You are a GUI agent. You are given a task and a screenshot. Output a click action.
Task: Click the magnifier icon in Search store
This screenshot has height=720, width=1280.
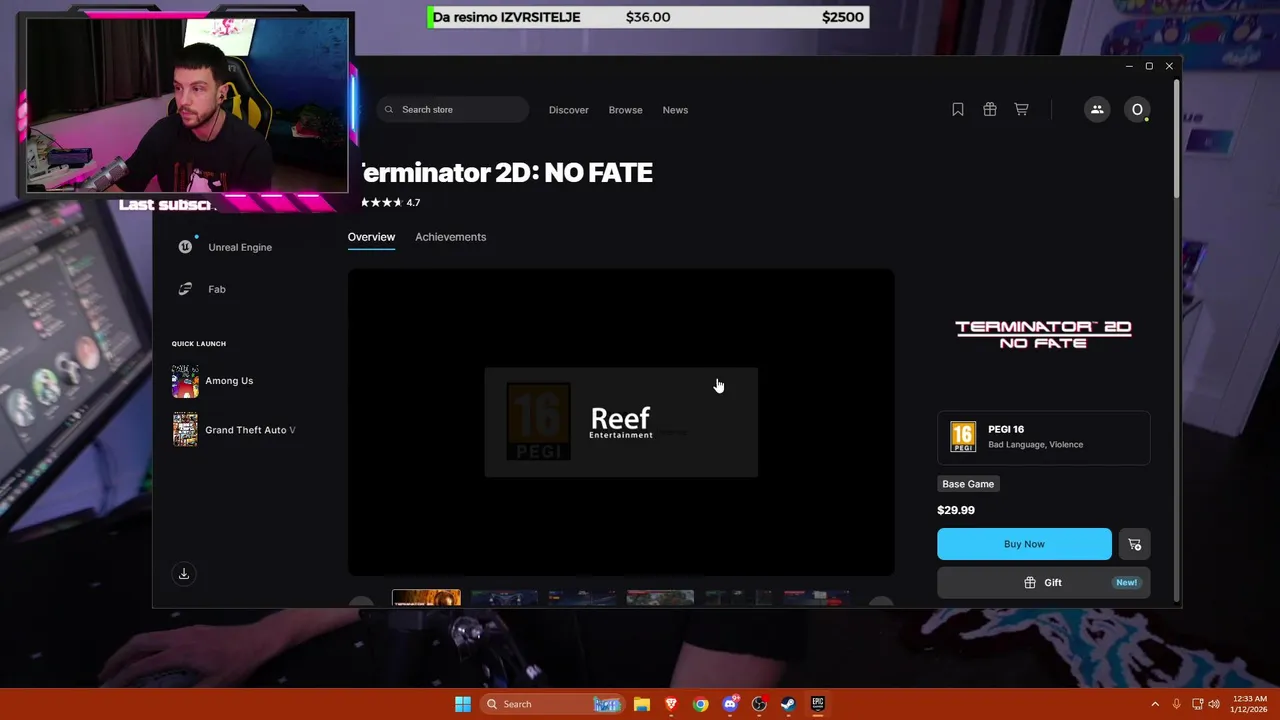(389, 110)
